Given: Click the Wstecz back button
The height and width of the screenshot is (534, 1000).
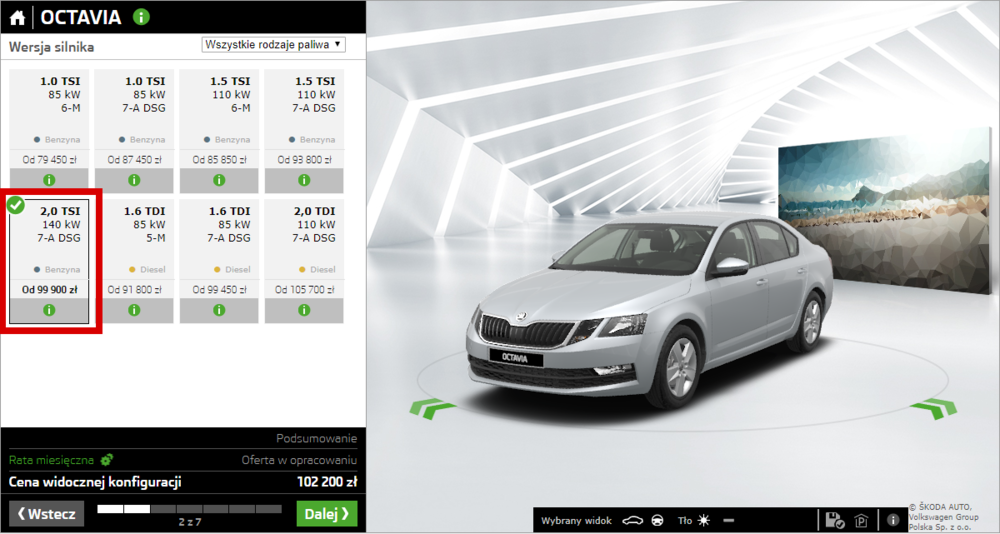Looking at the screenshot, I should pyautogui.click(x=47, y=514).
